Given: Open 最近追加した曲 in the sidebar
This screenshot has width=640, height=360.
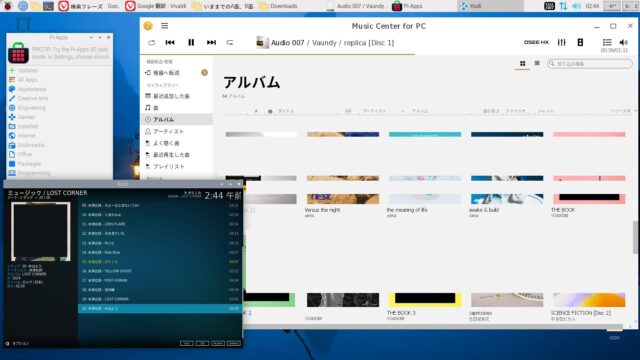Looking at the screenshot, I should click(x=176, y=96).
